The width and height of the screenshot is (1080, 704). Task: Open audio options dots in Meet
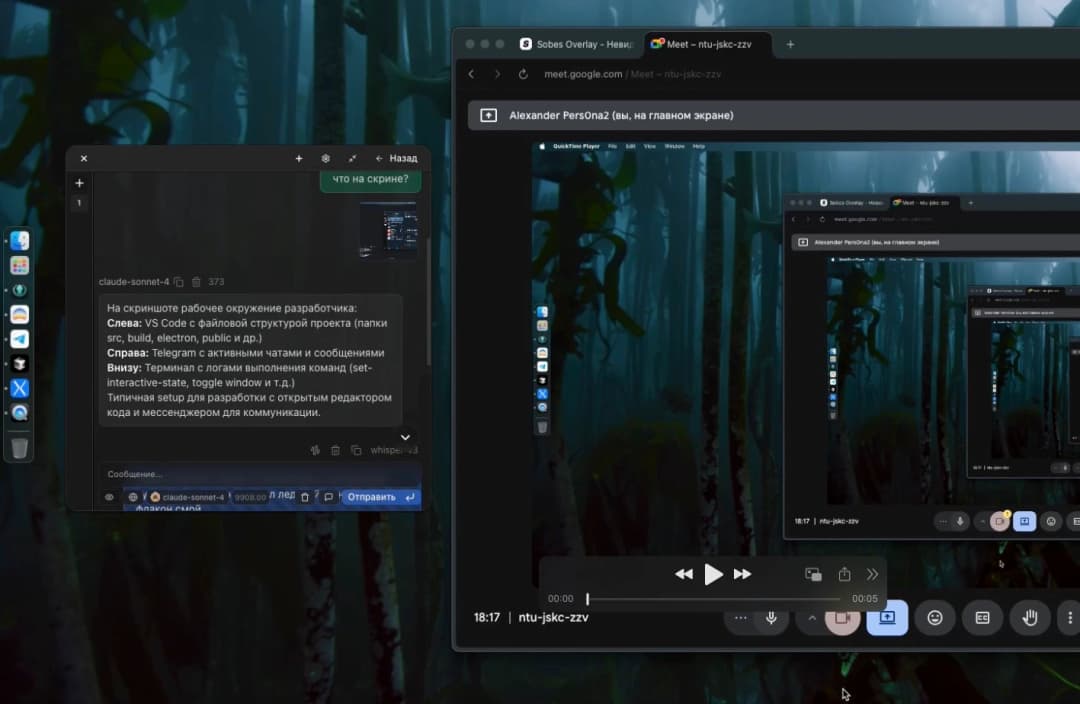pyautogui.click(x=740, y=618)
